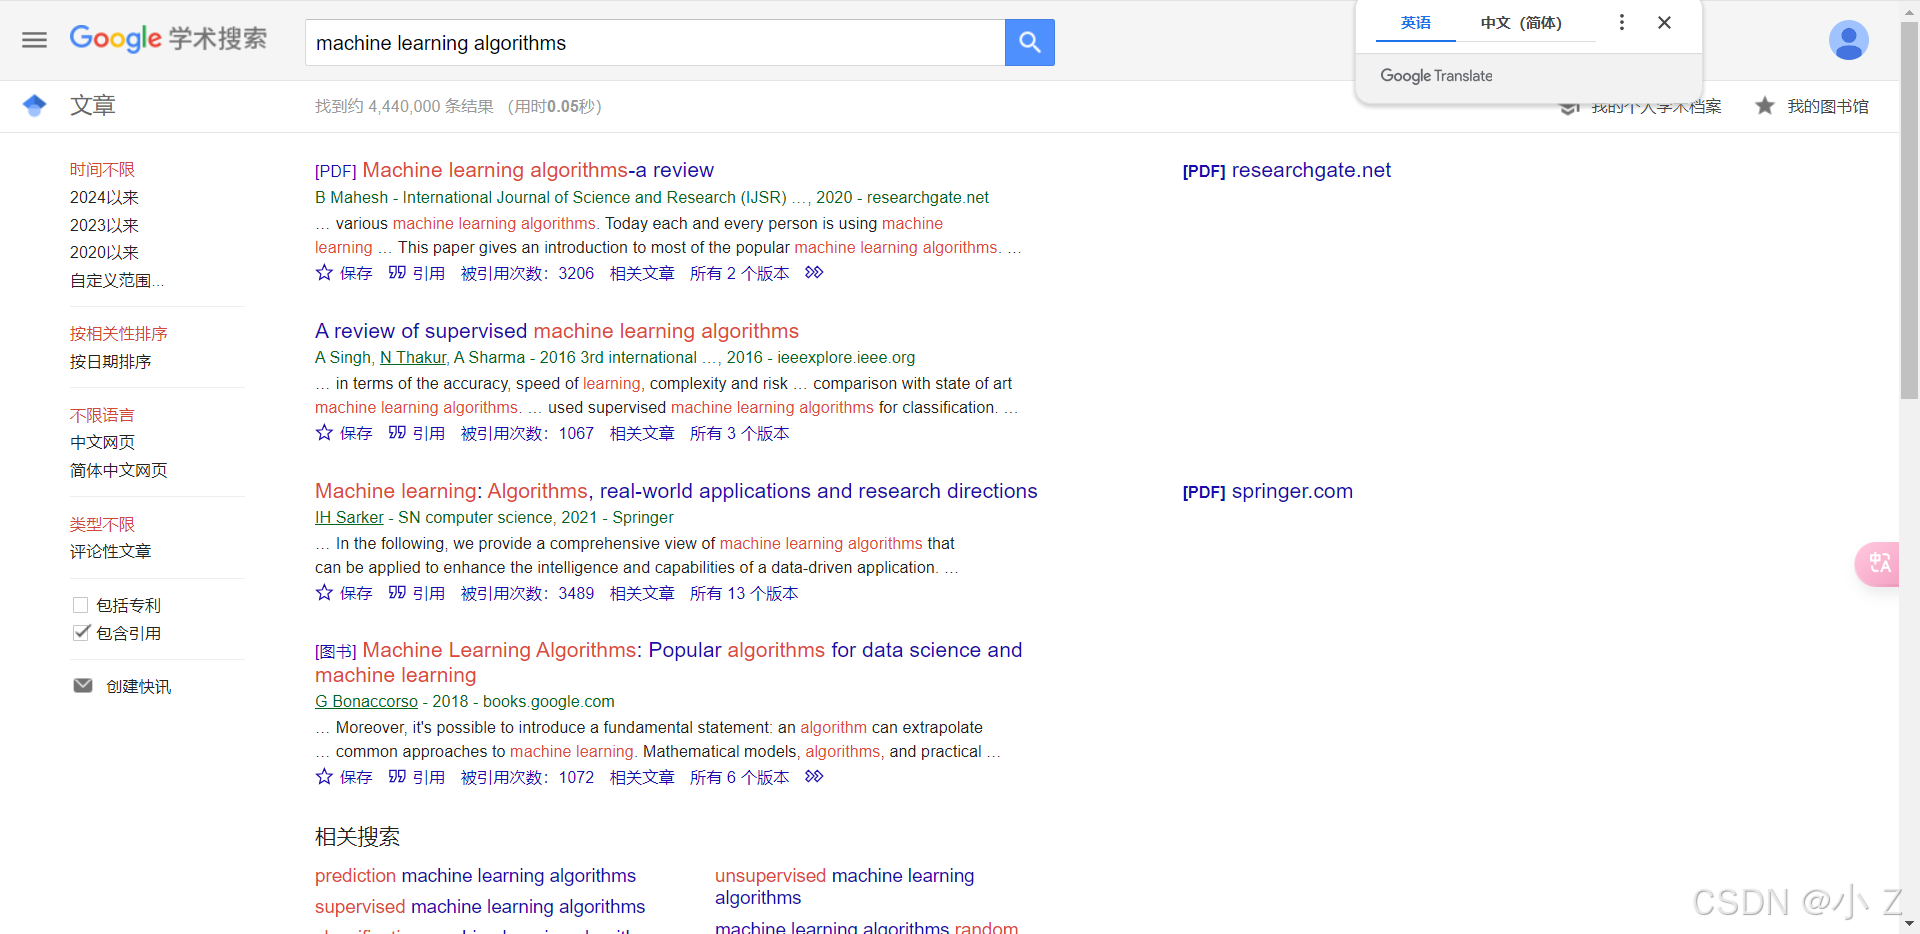Select 不限语言 language filter
1920x934 pixels.
pyautogui.click(x=102, y=415)
